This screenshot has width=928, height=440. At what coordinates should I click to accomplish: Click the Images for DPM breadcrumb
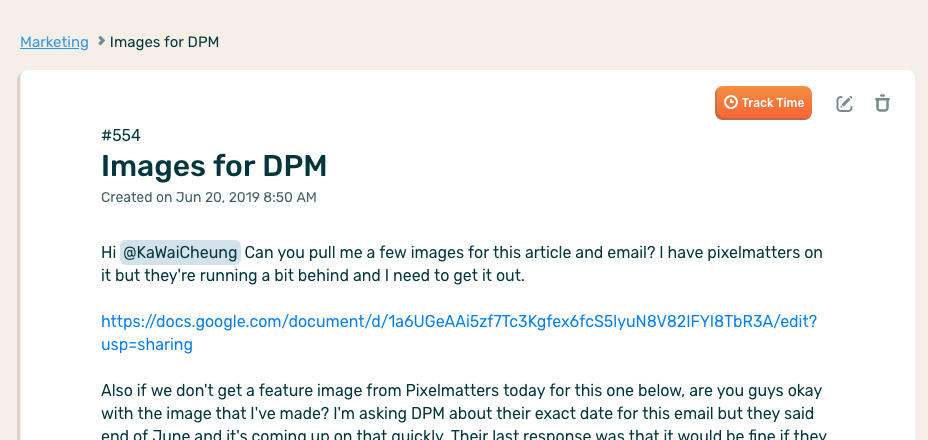click(164, 42)
